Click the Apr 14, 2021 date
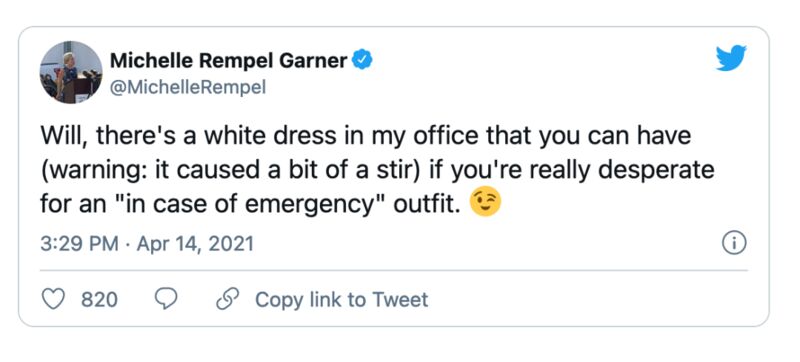This screenshot has width=800, height=362. pos(195,244)
